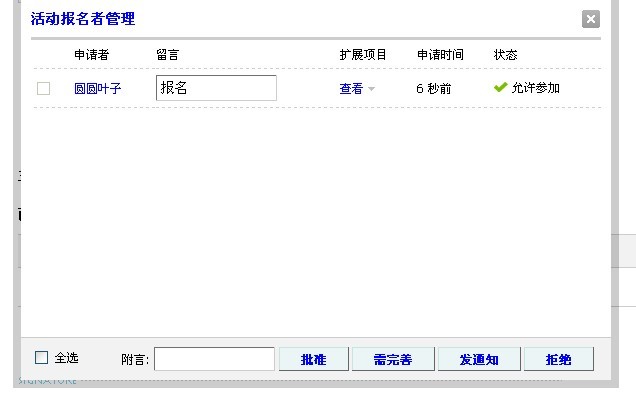Image resolution: width=636 pixels, height=399 pixels.
Task: Click the 查看 link for extended items
Action: click(x=351, y=88)
